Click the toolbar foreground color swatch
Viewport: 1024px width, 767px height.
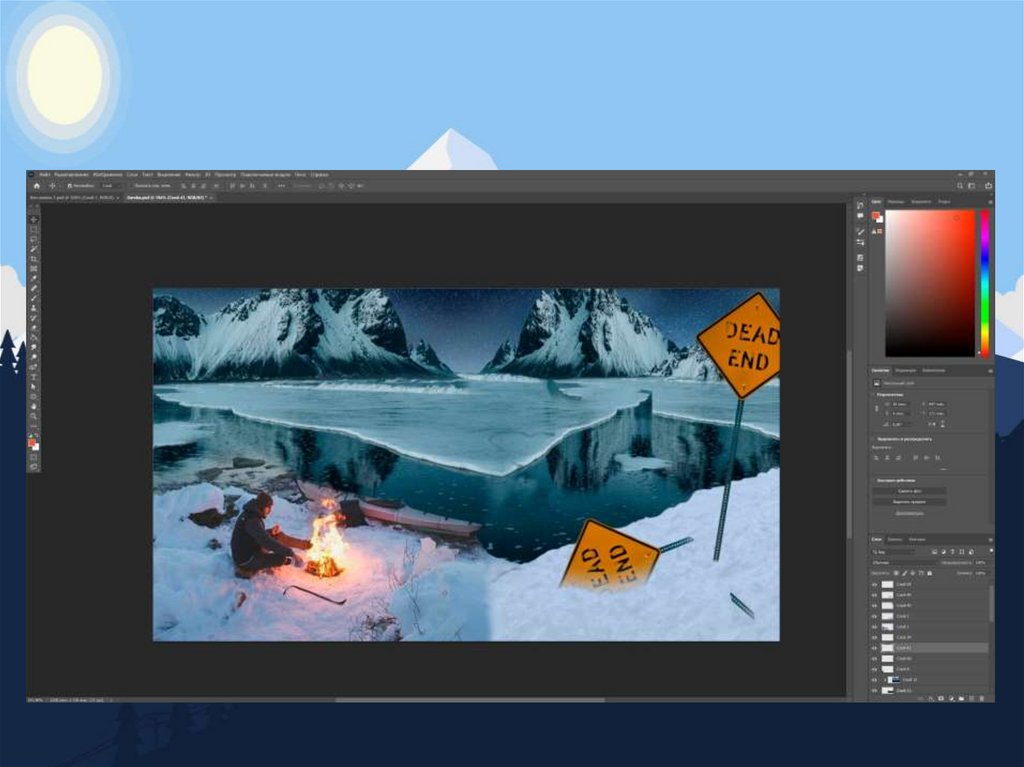32,443
